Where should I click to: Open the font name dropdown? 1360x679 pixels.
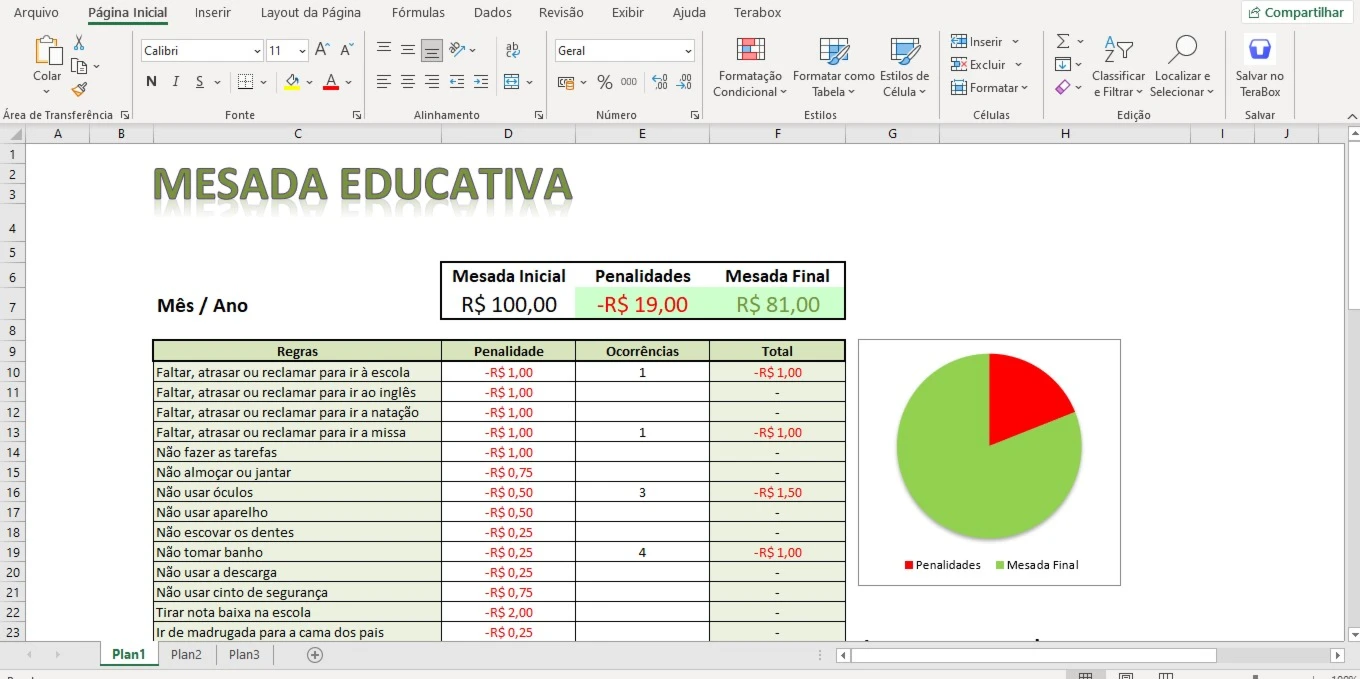[258, 50]
